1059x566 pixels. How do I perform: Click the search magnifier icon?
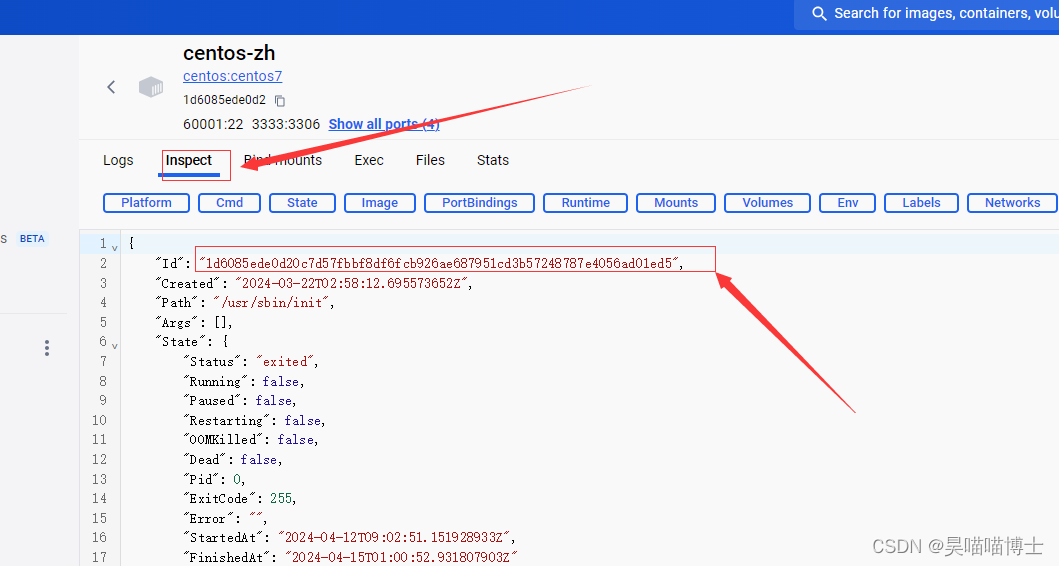pos(819,14)
